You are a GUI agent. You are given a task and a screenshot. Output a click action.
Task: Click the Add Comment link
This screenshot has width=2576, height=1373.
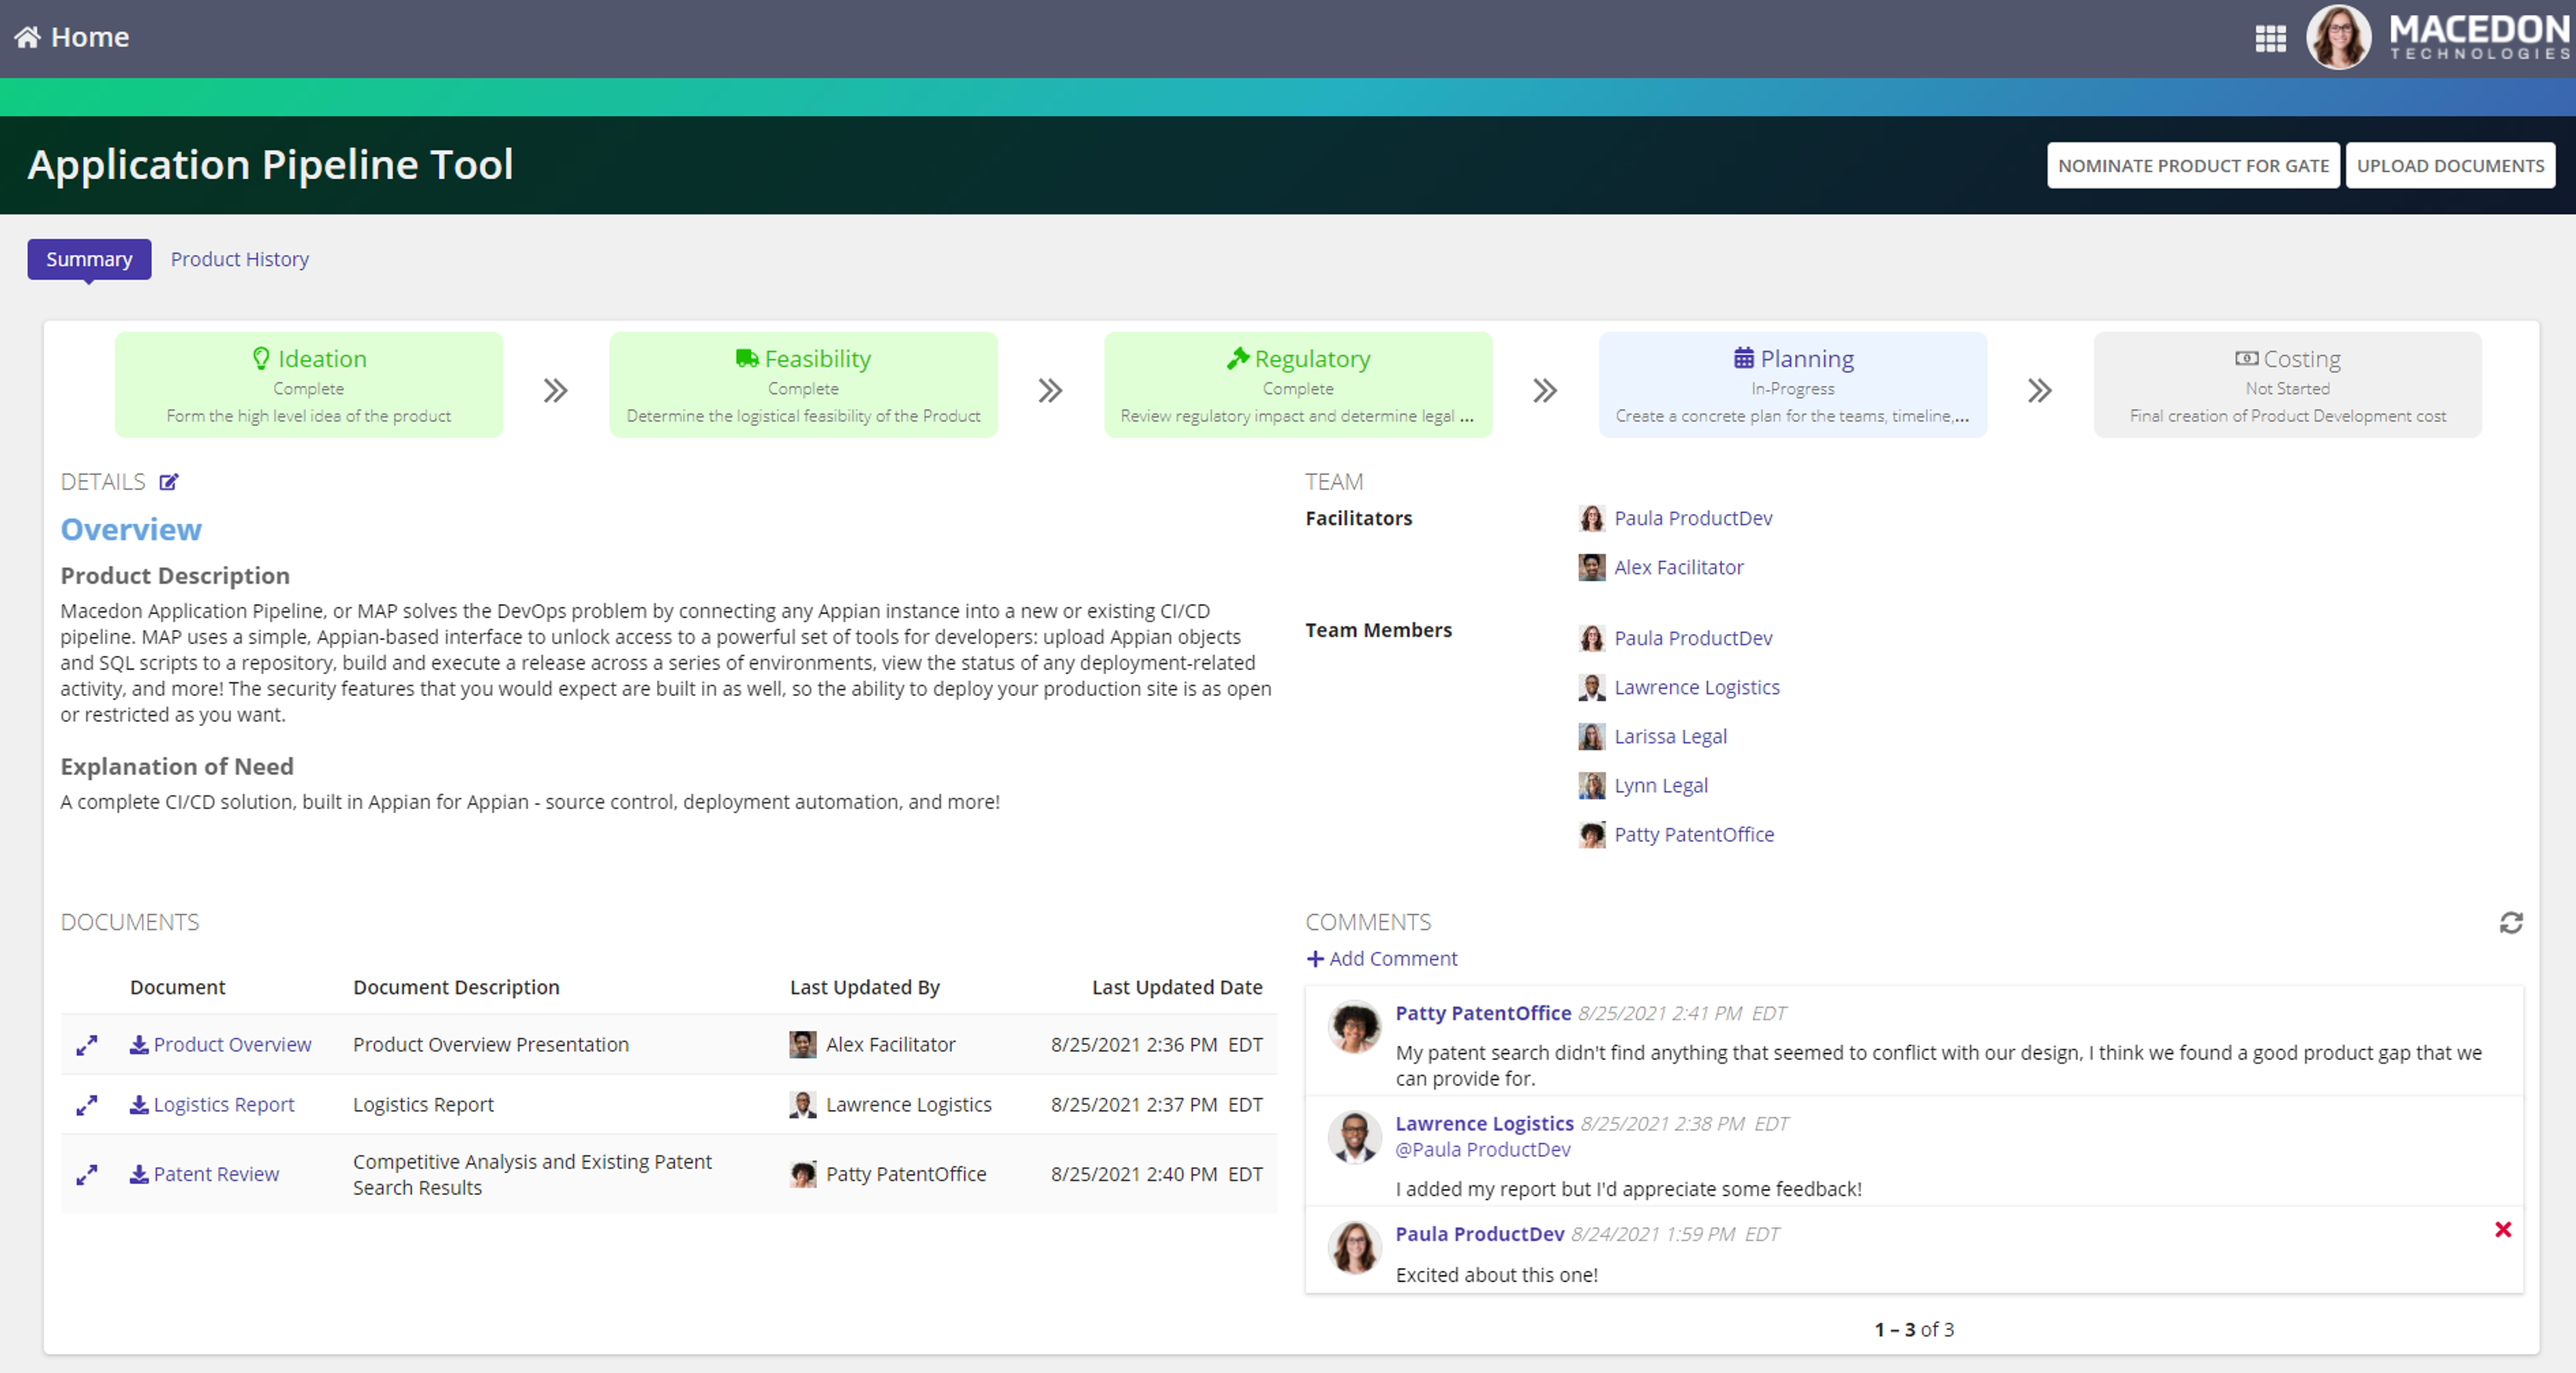[1392, 959]
